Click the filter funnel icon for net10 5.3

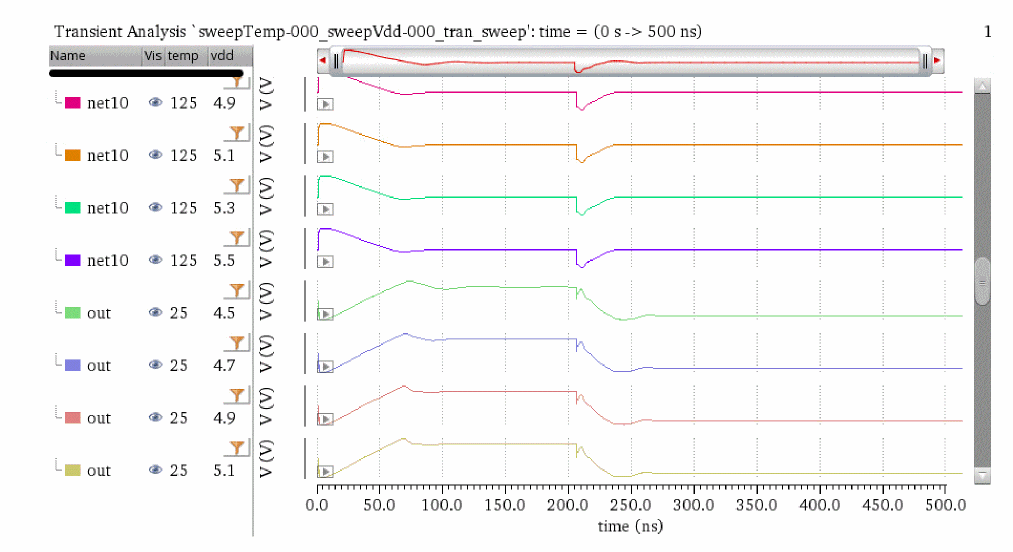click(237, 185)
